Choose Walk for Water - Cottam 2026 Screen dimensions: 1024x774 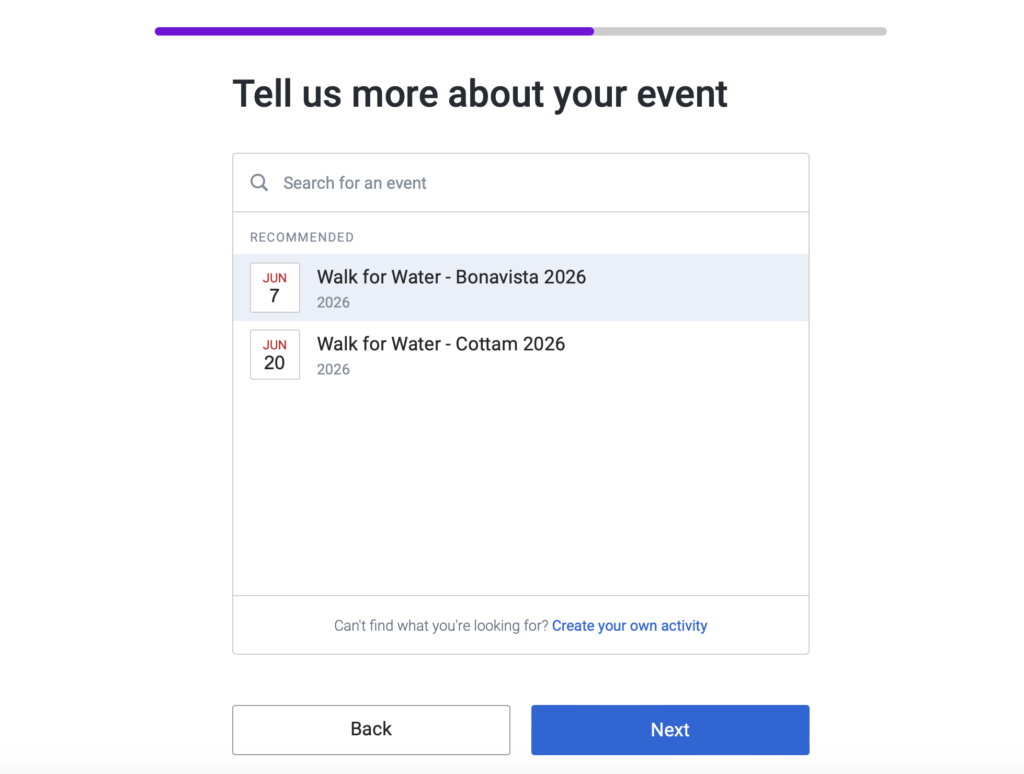coord(441,344)
